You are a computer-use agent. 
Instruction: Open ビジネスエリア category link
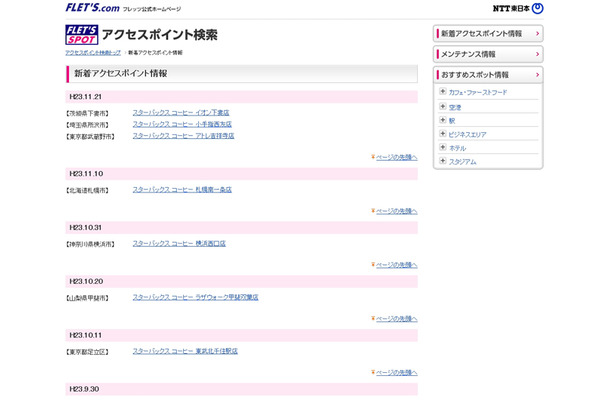tap(467, 135)
